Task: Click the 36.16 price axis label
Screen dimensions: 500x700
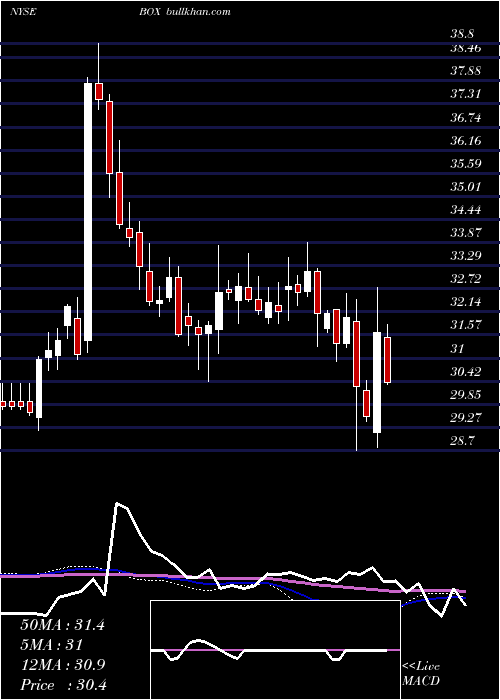Action: 466,141
